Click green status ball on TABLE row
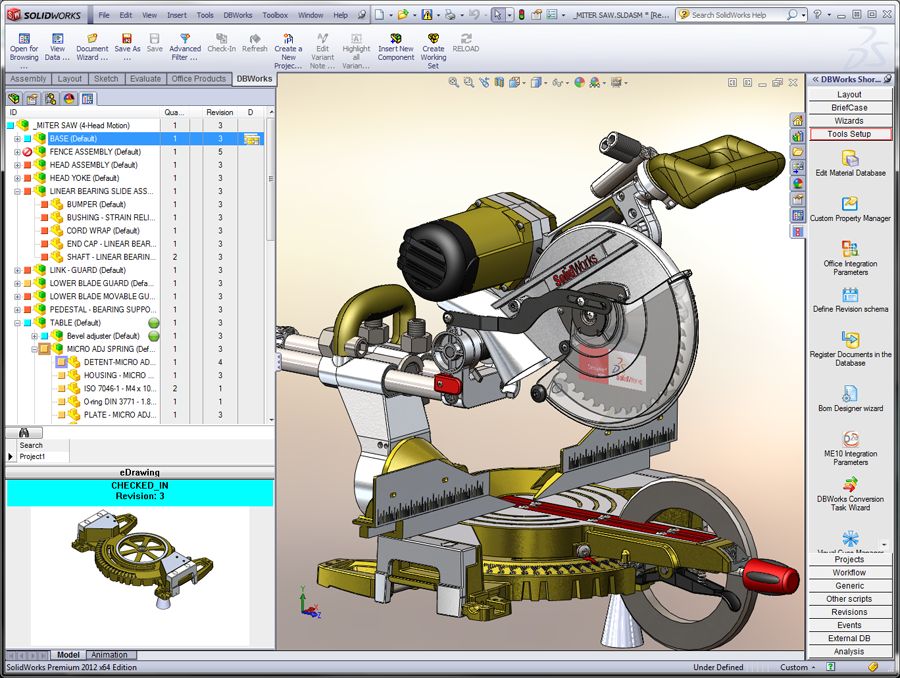The height and width of the screenshot is (678, 900). tap(154, 323)
